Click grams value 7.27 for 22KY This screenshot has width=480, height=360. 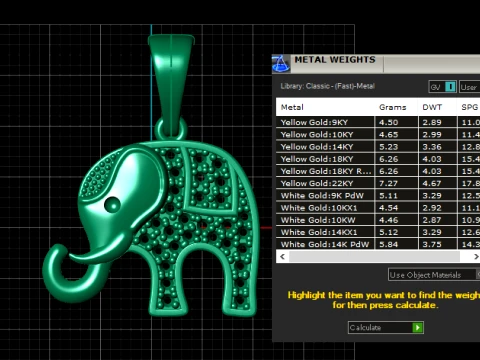388,183
